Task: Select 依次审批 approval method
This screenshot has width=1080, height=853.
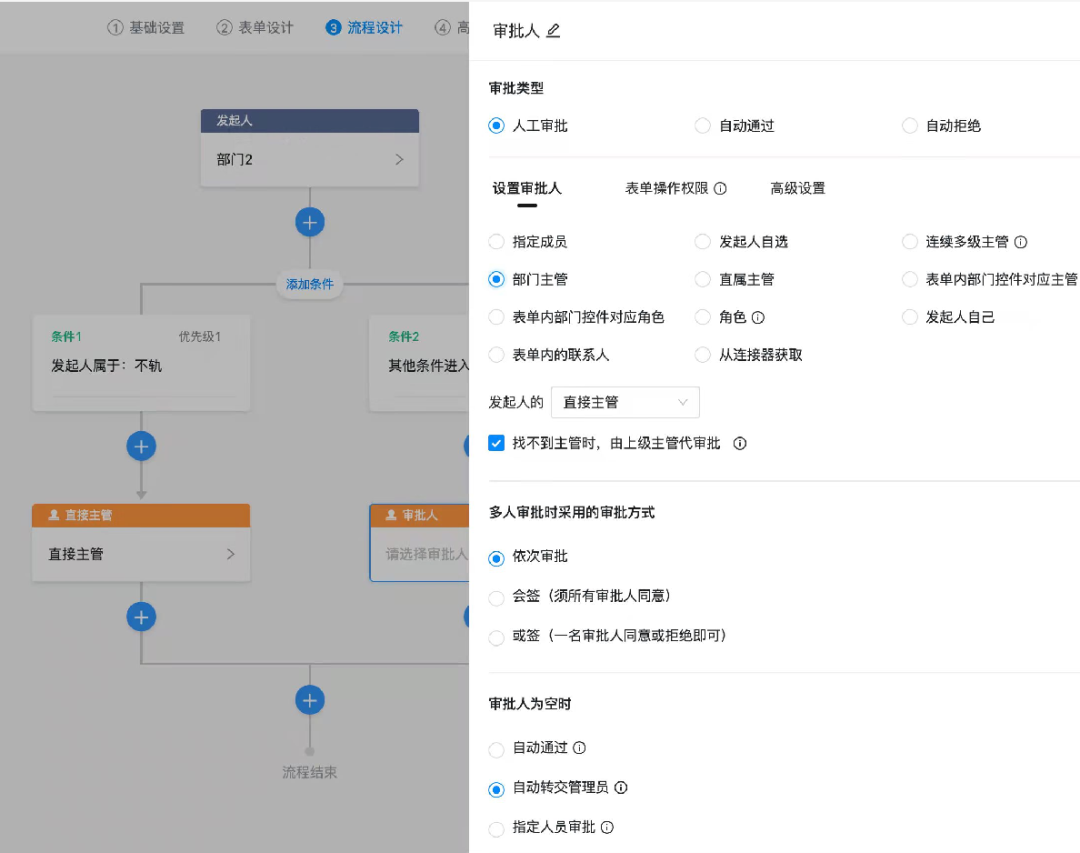Action: [496, 558]
